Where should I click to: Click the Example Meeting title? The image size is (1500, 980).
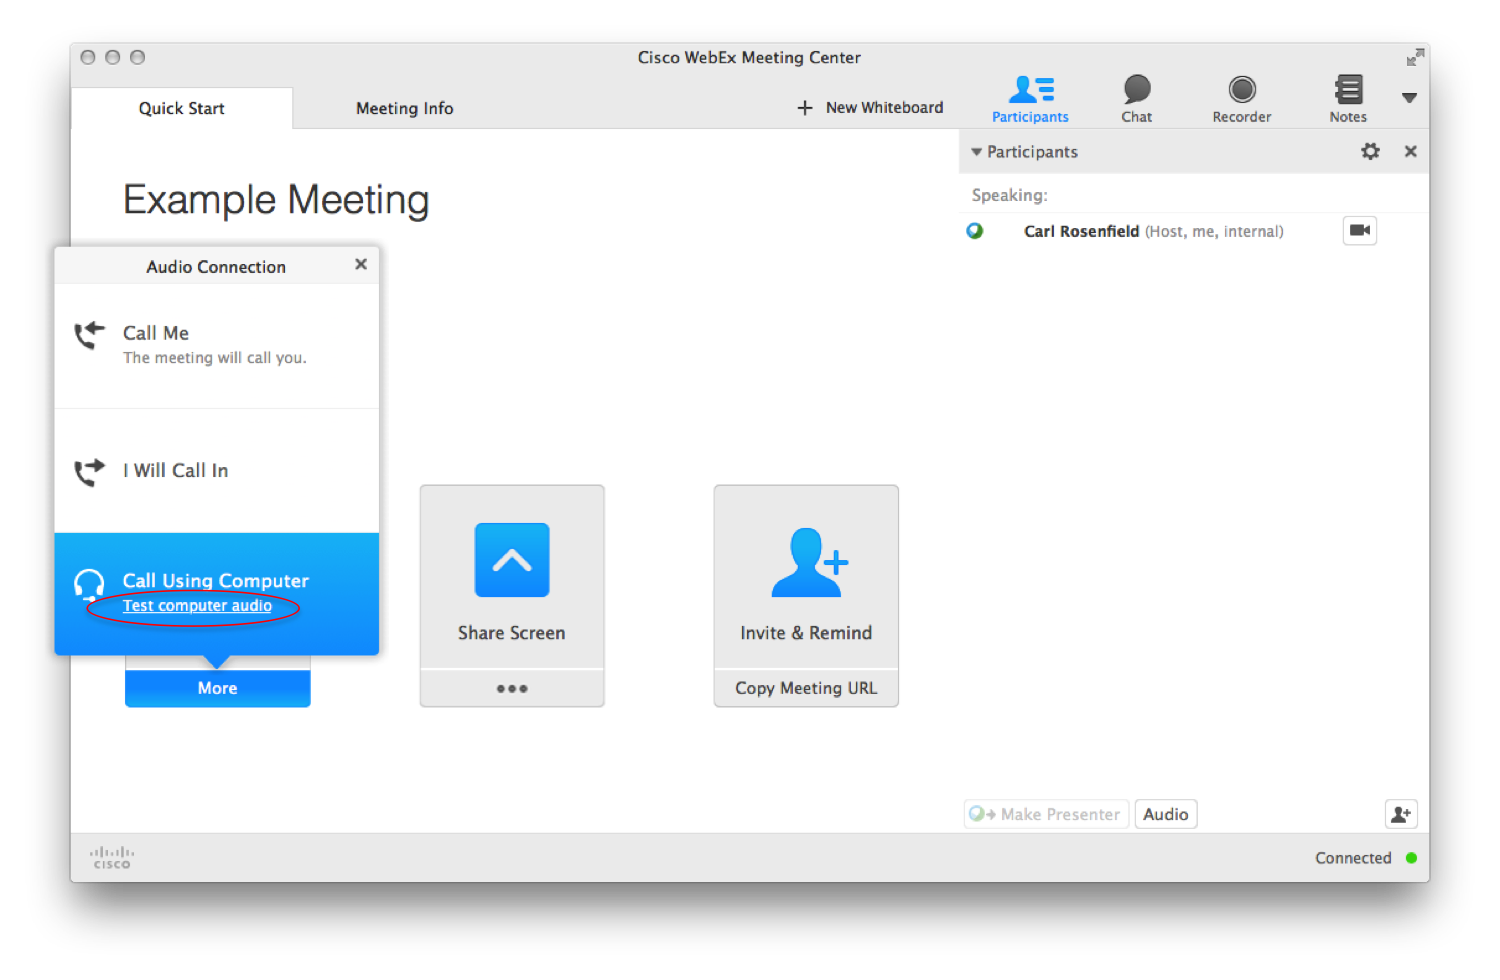click(x=276, y=200)
